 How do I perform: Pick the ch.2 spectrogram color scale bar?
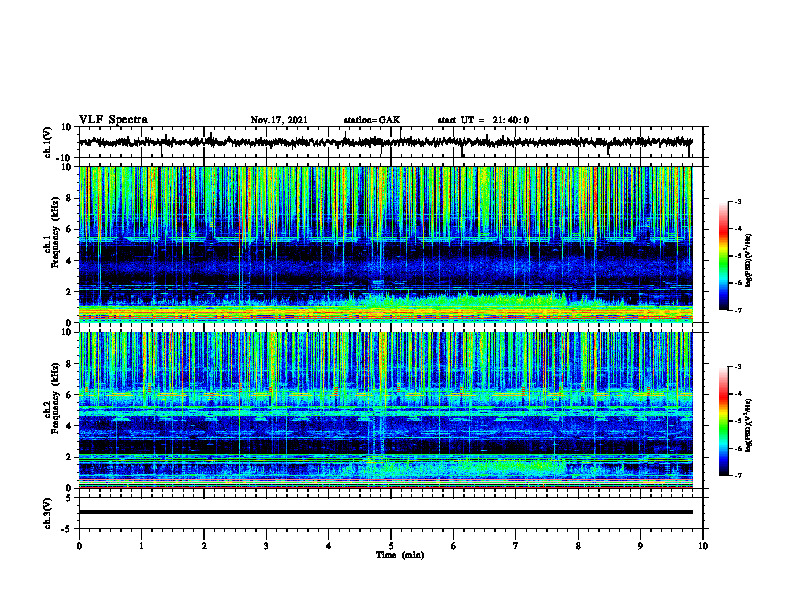click(723, 421)
